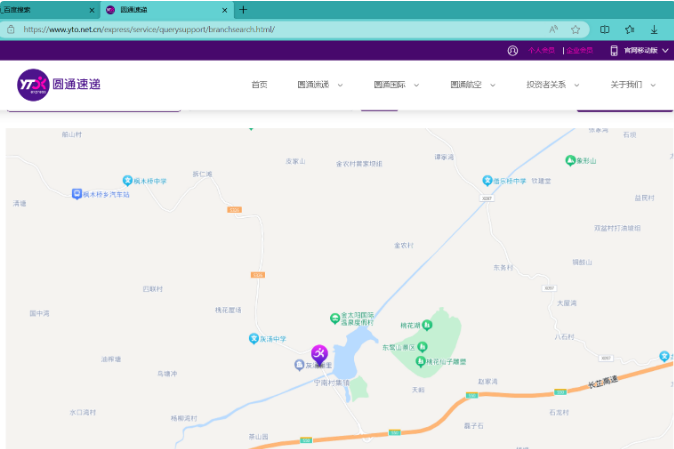The height and width of the screenshot is (449, 674).
Task: Open browser downloads icon
Action: pos(654,29)
